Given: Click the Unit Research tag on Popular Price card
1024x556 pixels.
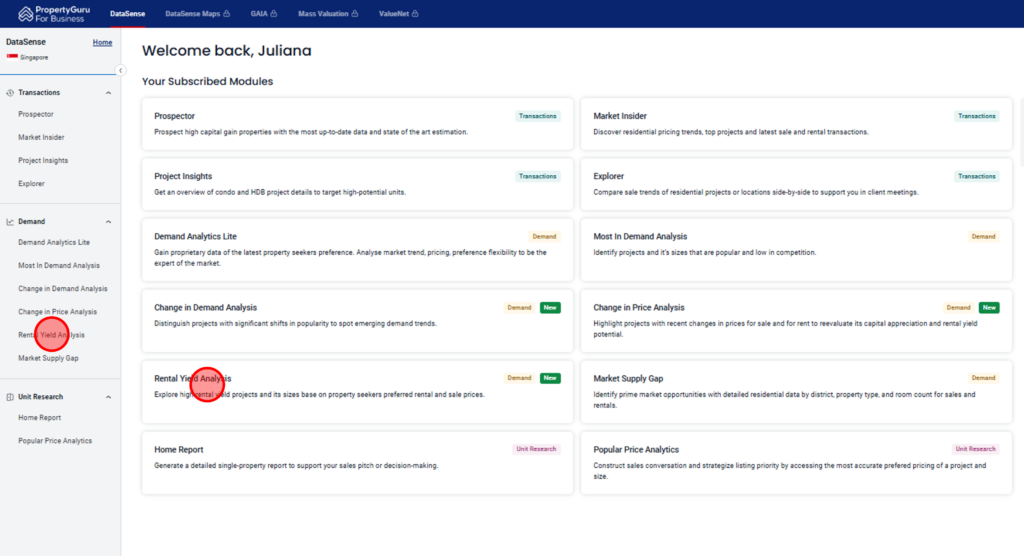Looking at the screenshot, I should click(x=975, y=450).
